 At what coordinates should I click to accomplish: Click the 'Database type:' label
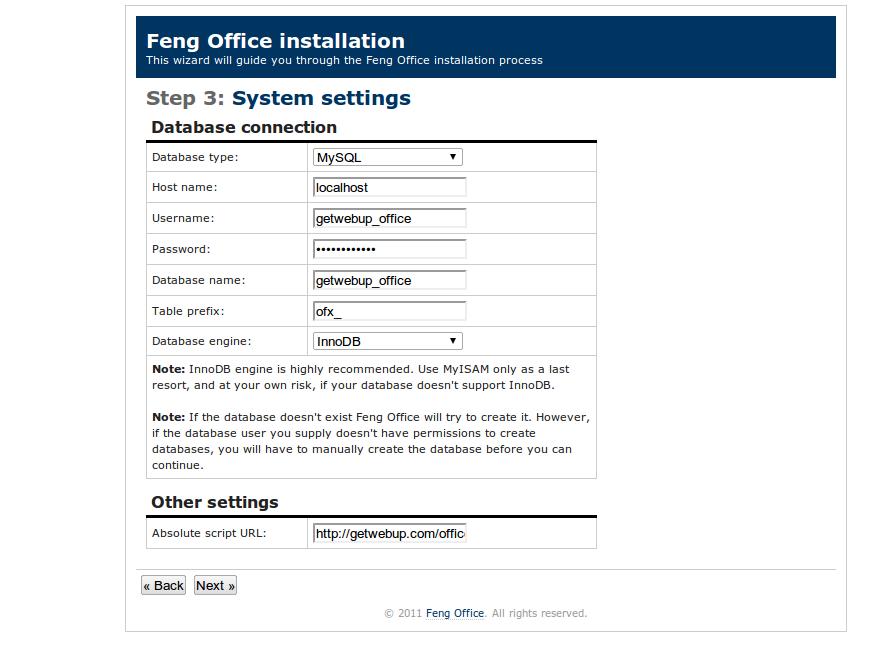point(195,157)
